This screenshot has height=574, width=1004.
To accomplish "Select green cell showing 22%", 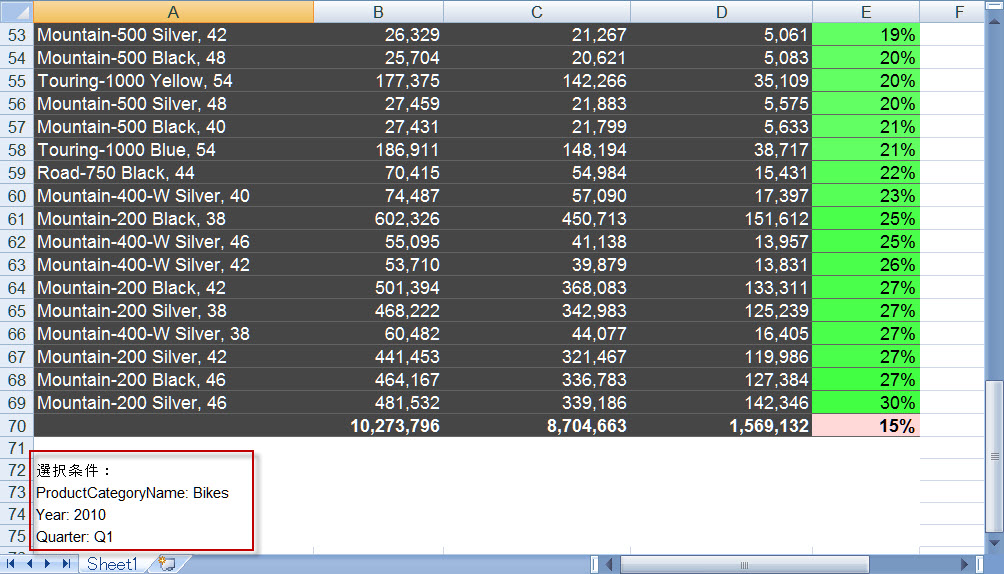I will pos(866,173).
